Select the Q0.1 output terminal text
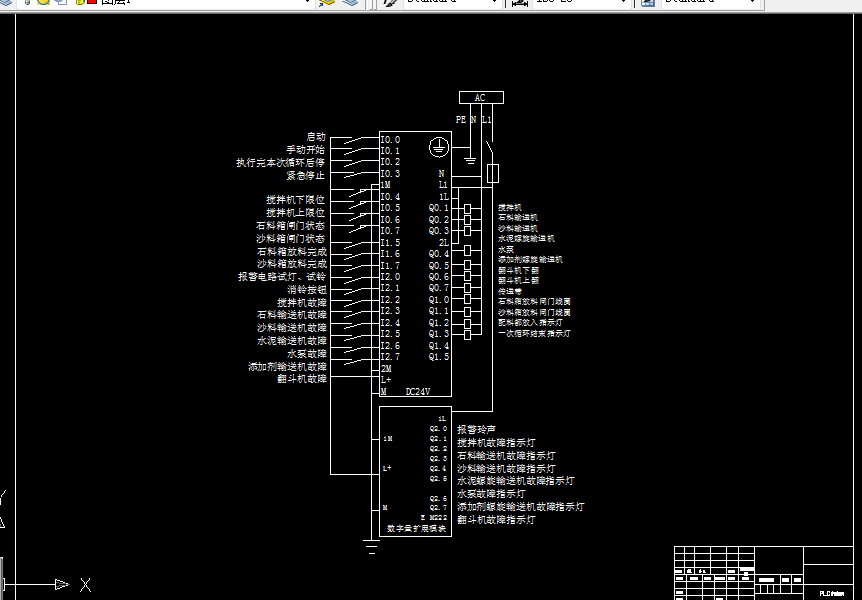 point(439,208)
